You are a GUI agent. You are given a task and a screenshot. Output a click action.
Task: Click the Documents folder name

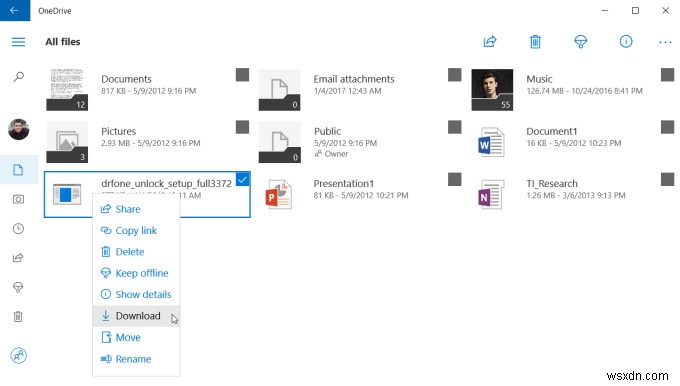[126, 79]
